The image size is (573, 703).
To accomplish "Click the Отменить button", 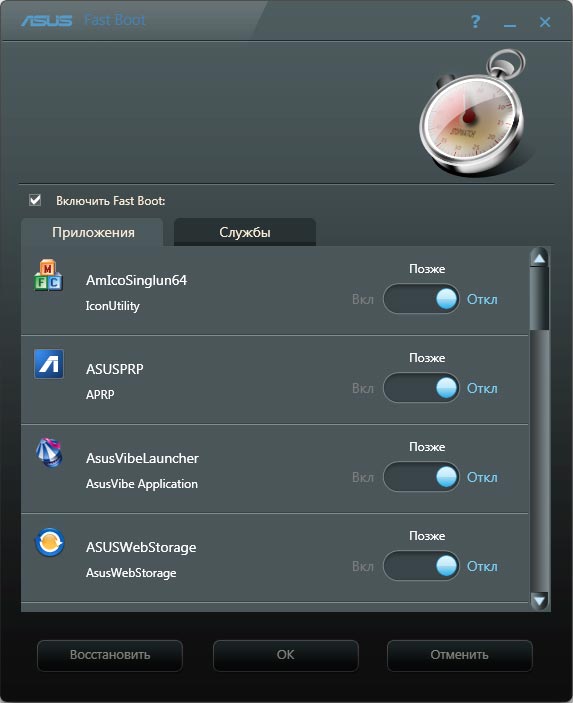I will (460, 655).
